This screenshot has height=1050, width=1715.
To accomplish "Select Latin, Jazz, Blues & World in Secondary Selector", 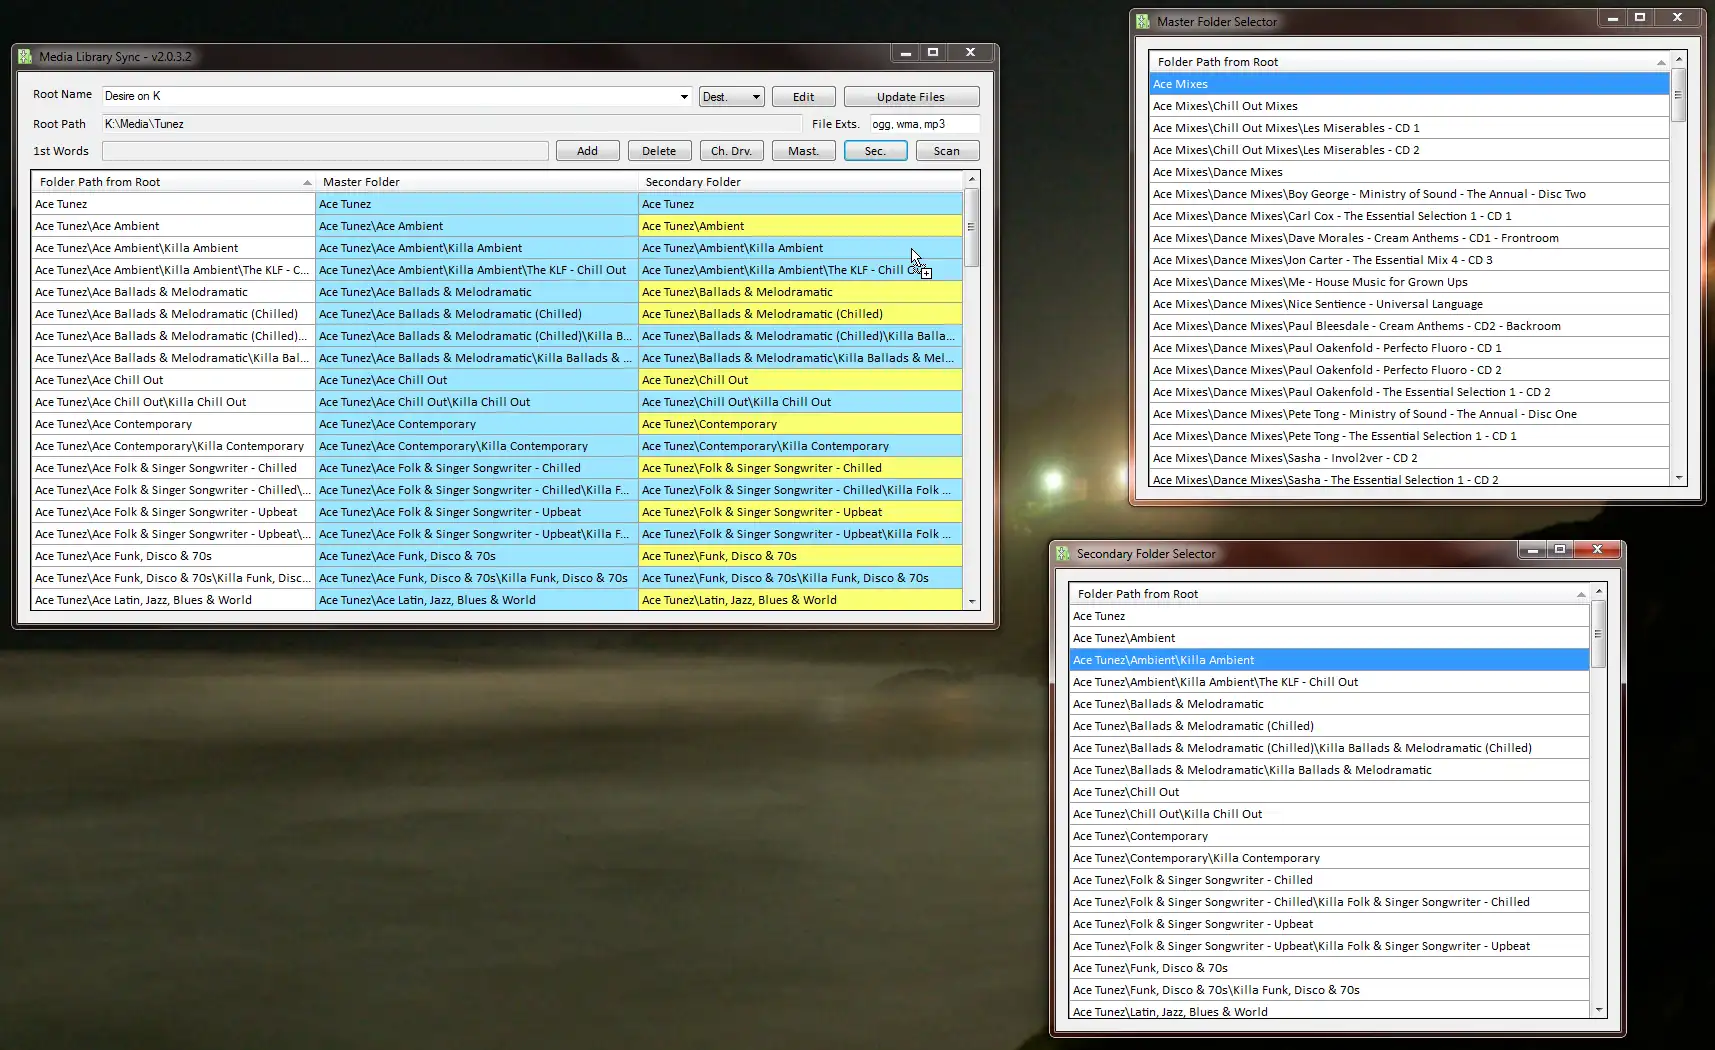I will coord(1329,1012).
